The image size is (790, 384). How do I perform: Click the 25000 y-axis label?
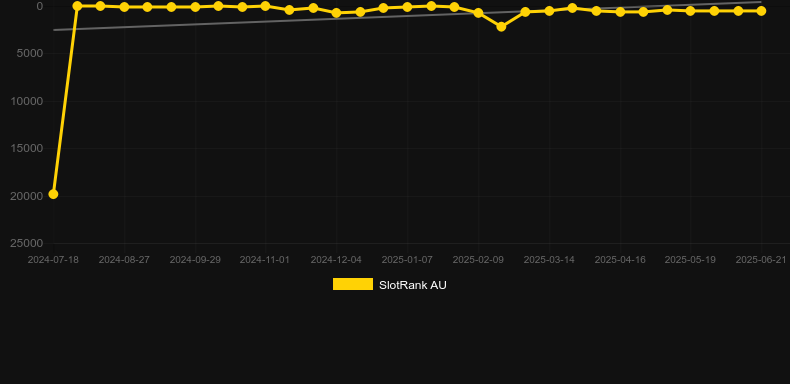27,243
